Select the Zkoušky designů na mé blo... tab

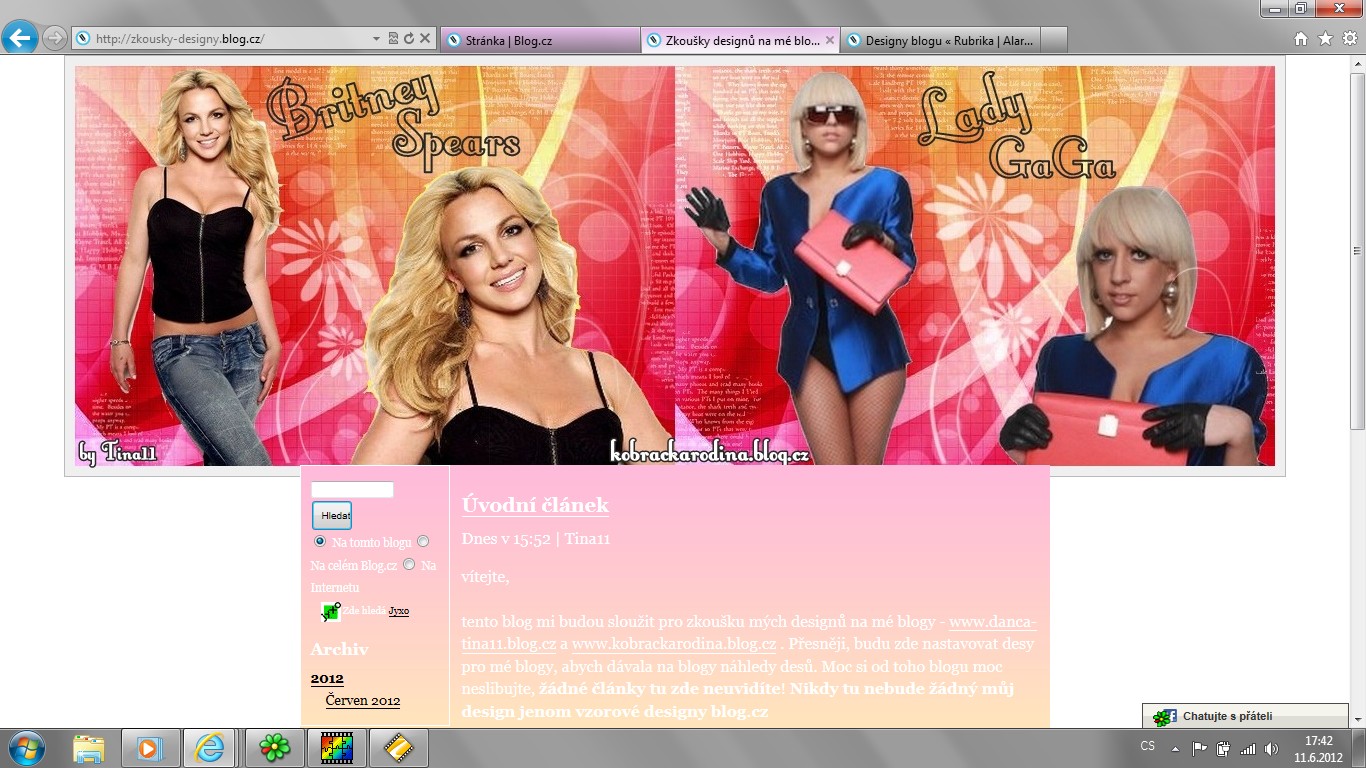click(741, 40)
